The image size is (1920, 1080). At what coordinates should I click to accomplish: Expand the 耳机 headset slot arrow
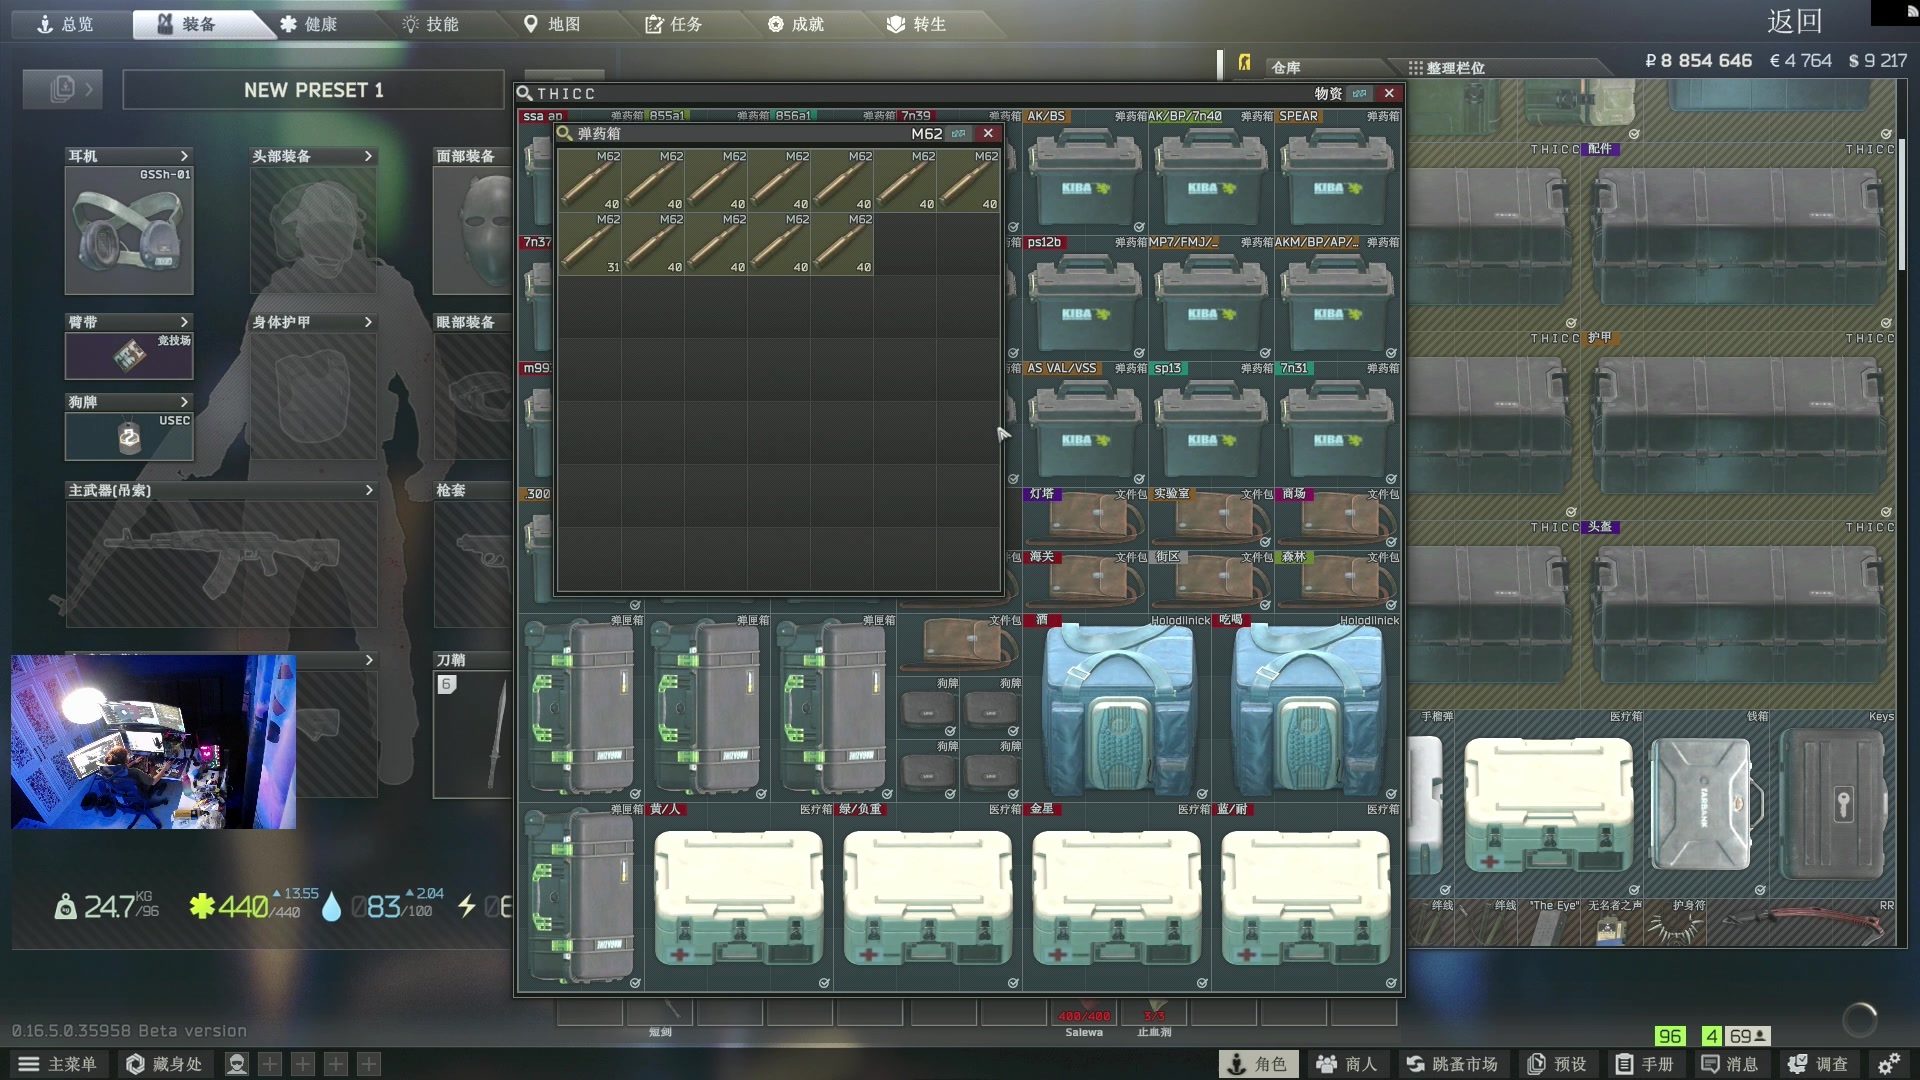pyautogui.click(x=184, y=156)
